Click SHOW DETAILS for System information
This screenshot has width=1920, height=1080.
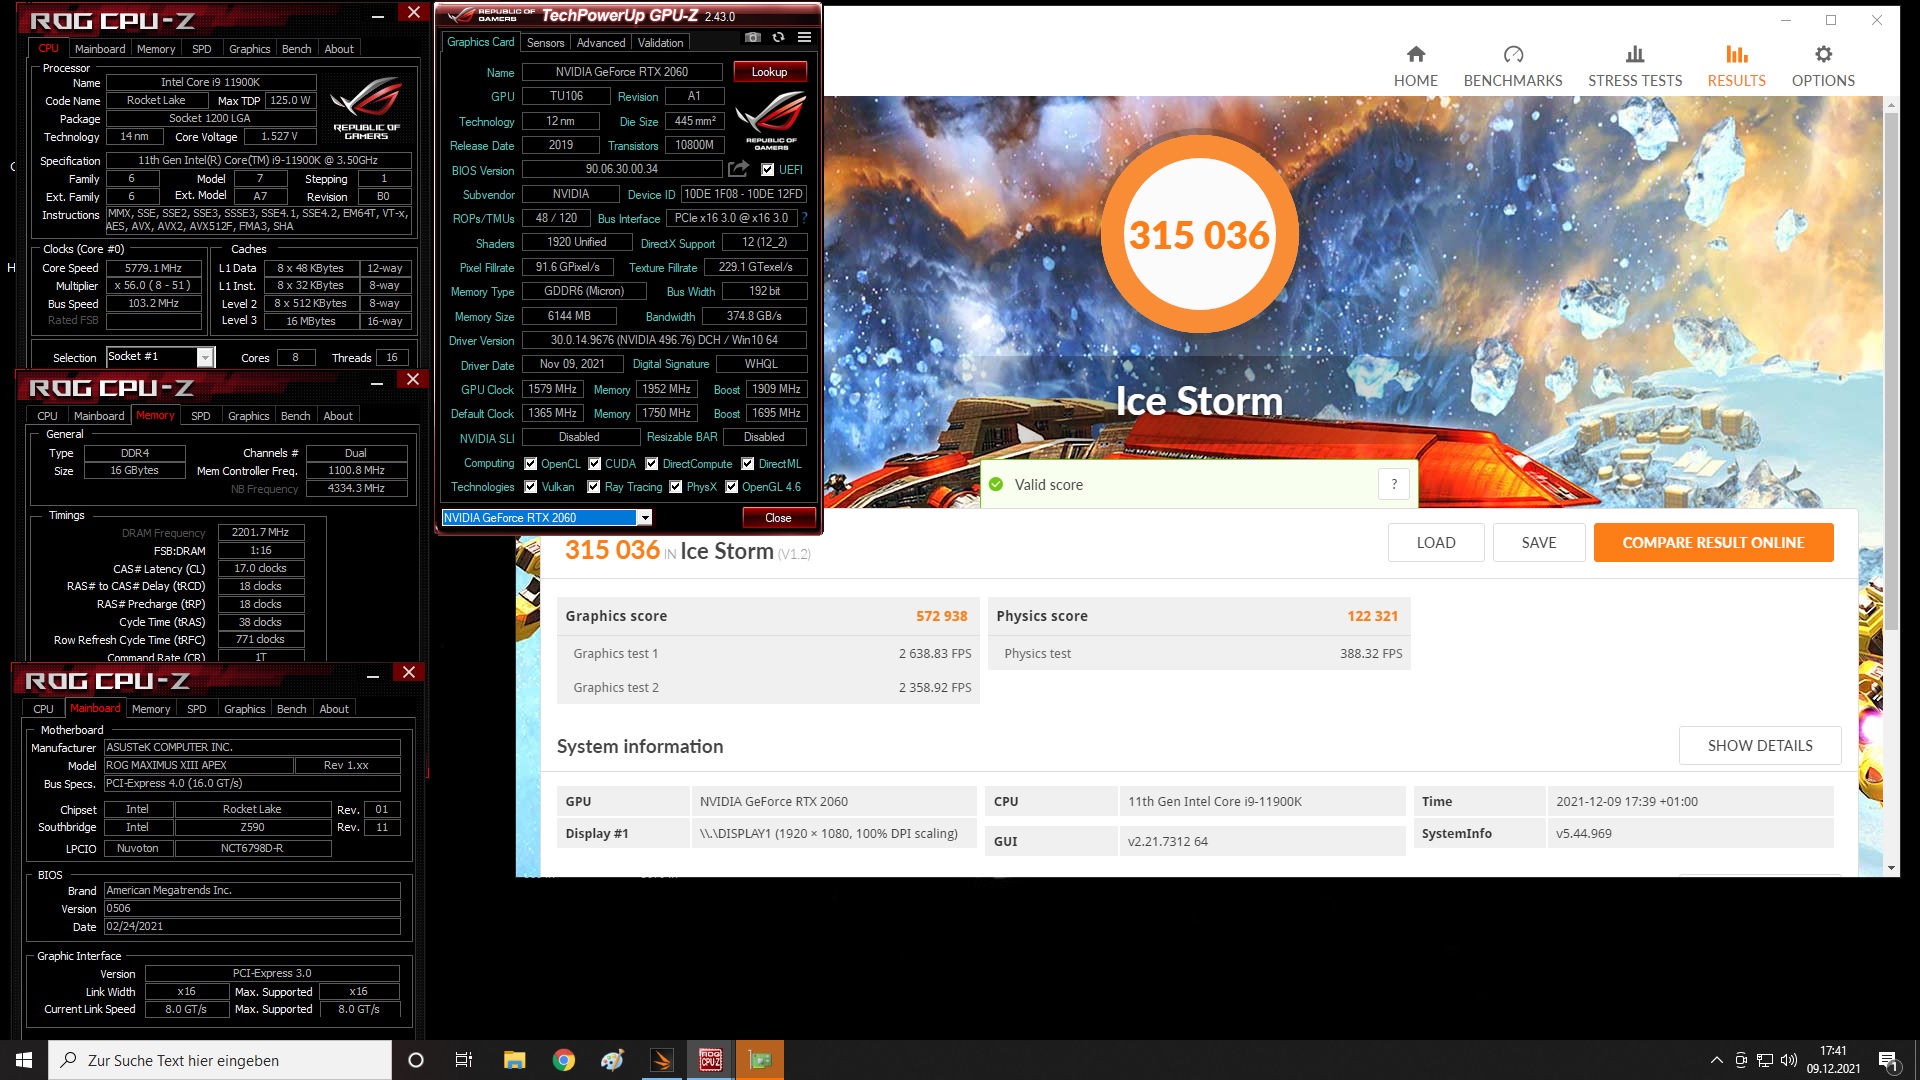[x=1760, y=746]
